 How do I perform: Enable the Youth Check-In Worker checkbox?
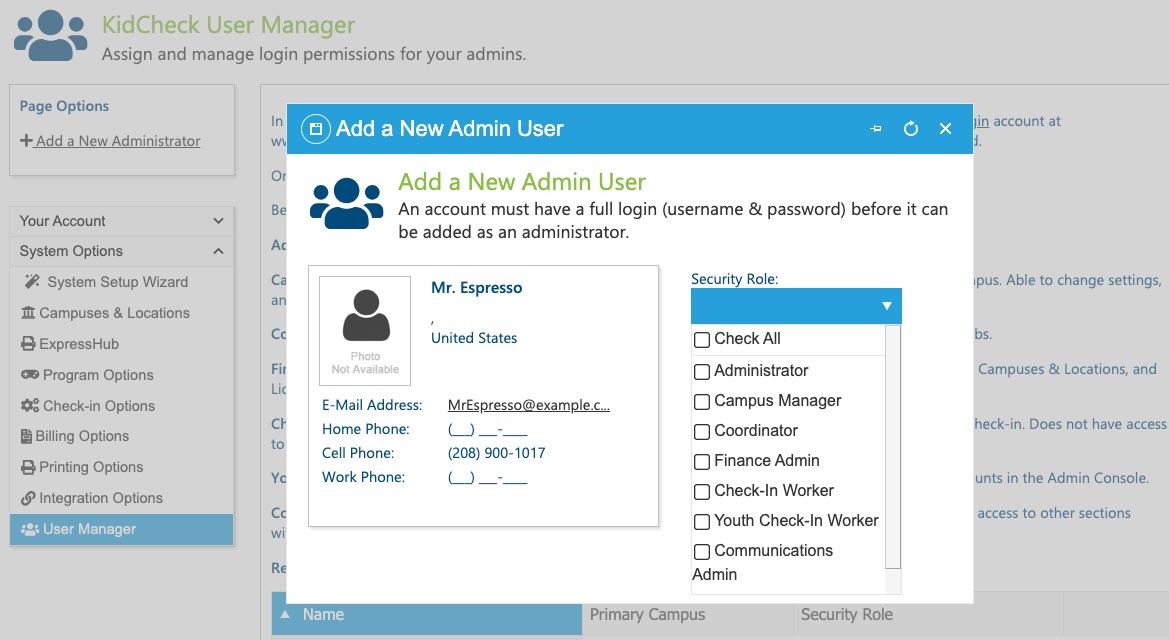coord(702,521)
